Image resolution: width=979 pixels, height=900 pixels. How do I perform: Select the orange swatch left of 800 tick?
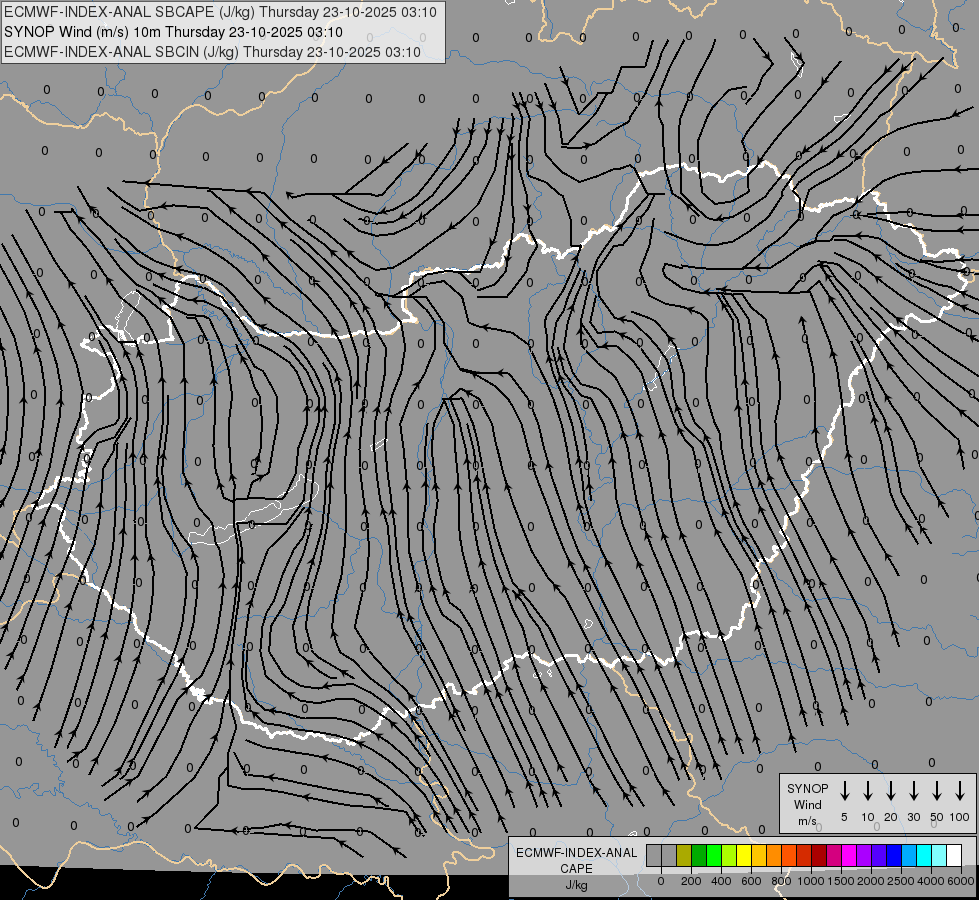pos(774,855)
